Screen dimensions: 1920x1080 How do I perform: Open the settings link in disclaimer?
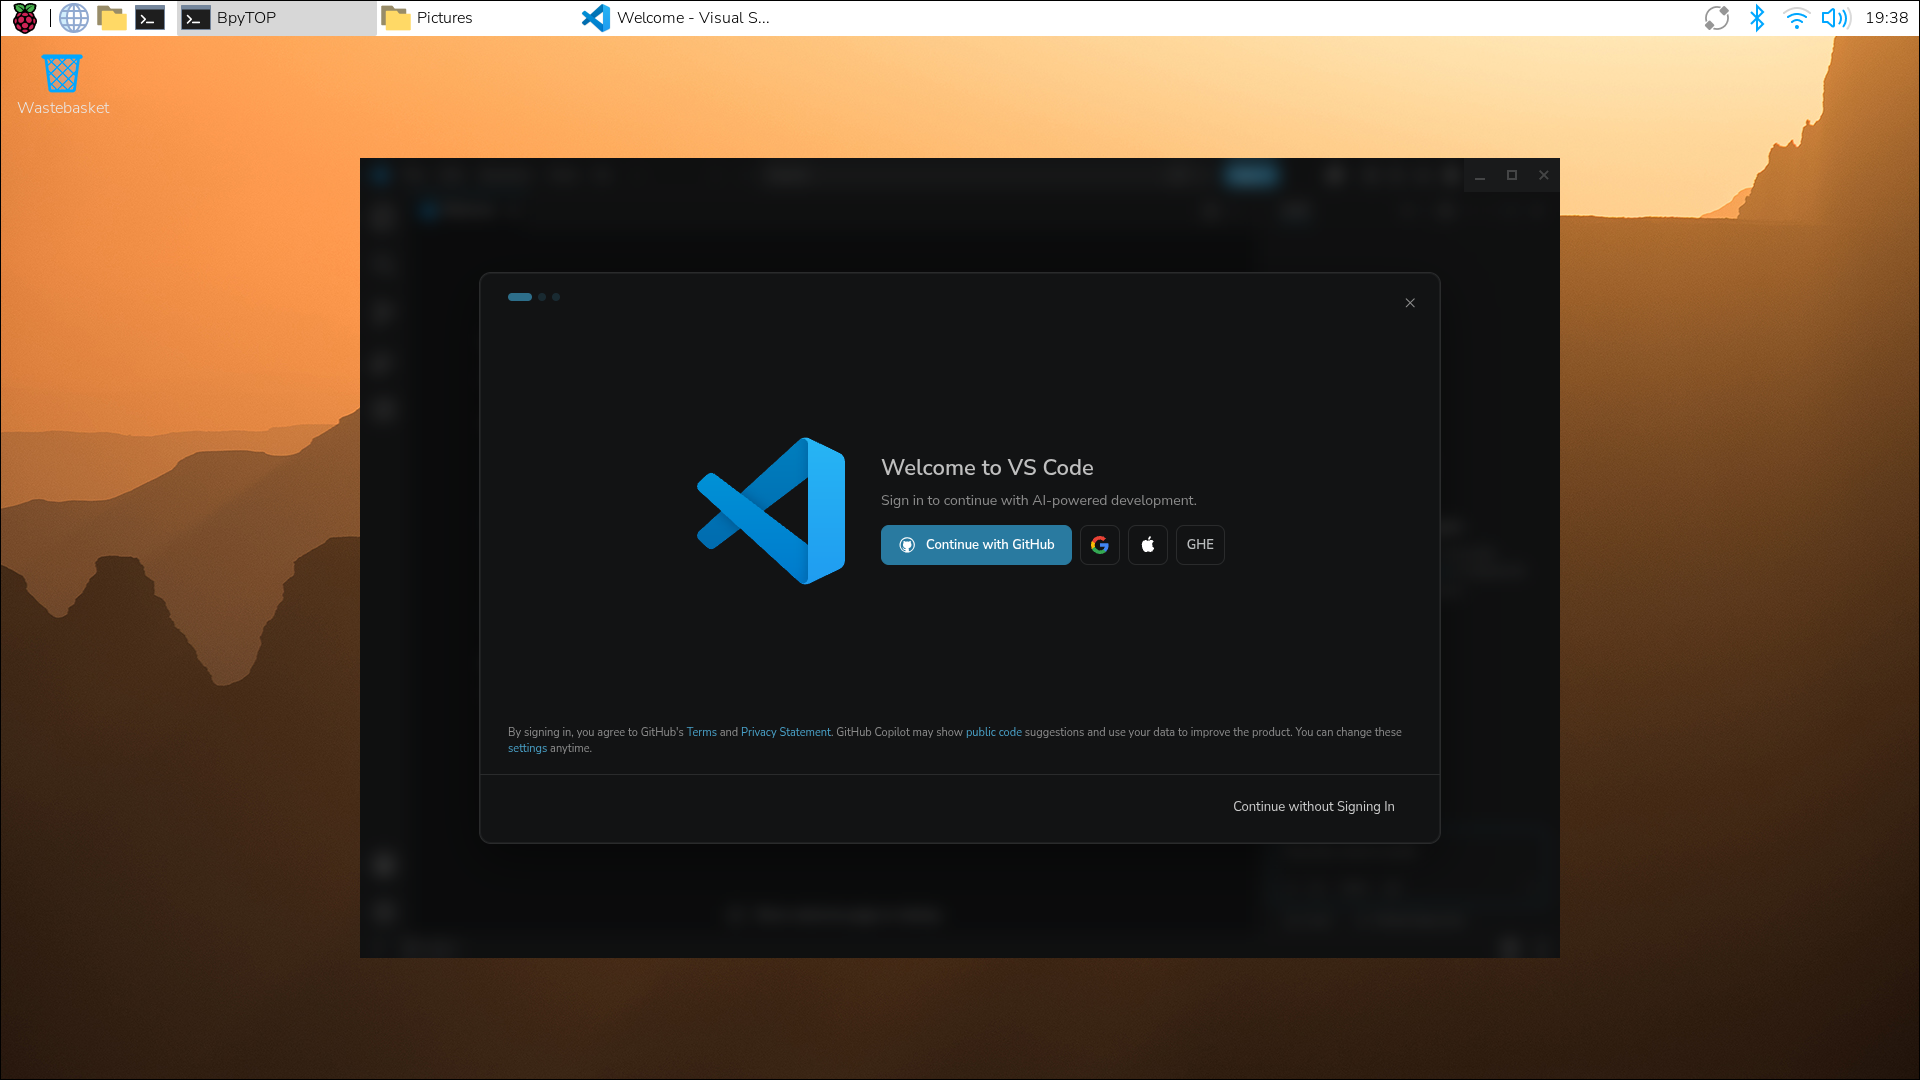527,748
